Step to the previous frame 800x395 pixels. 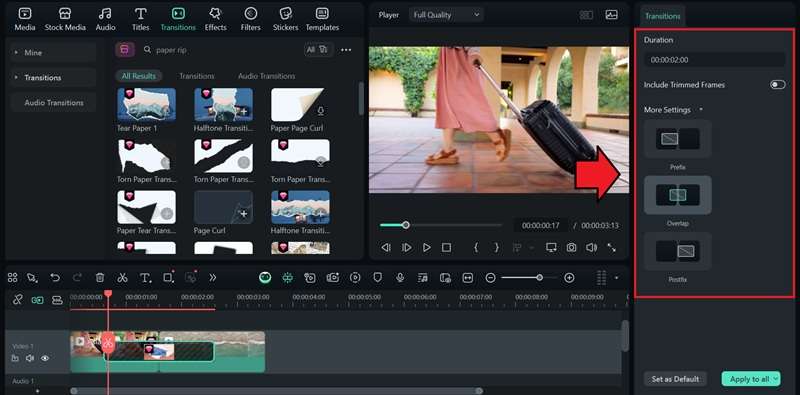coord(386,248)
